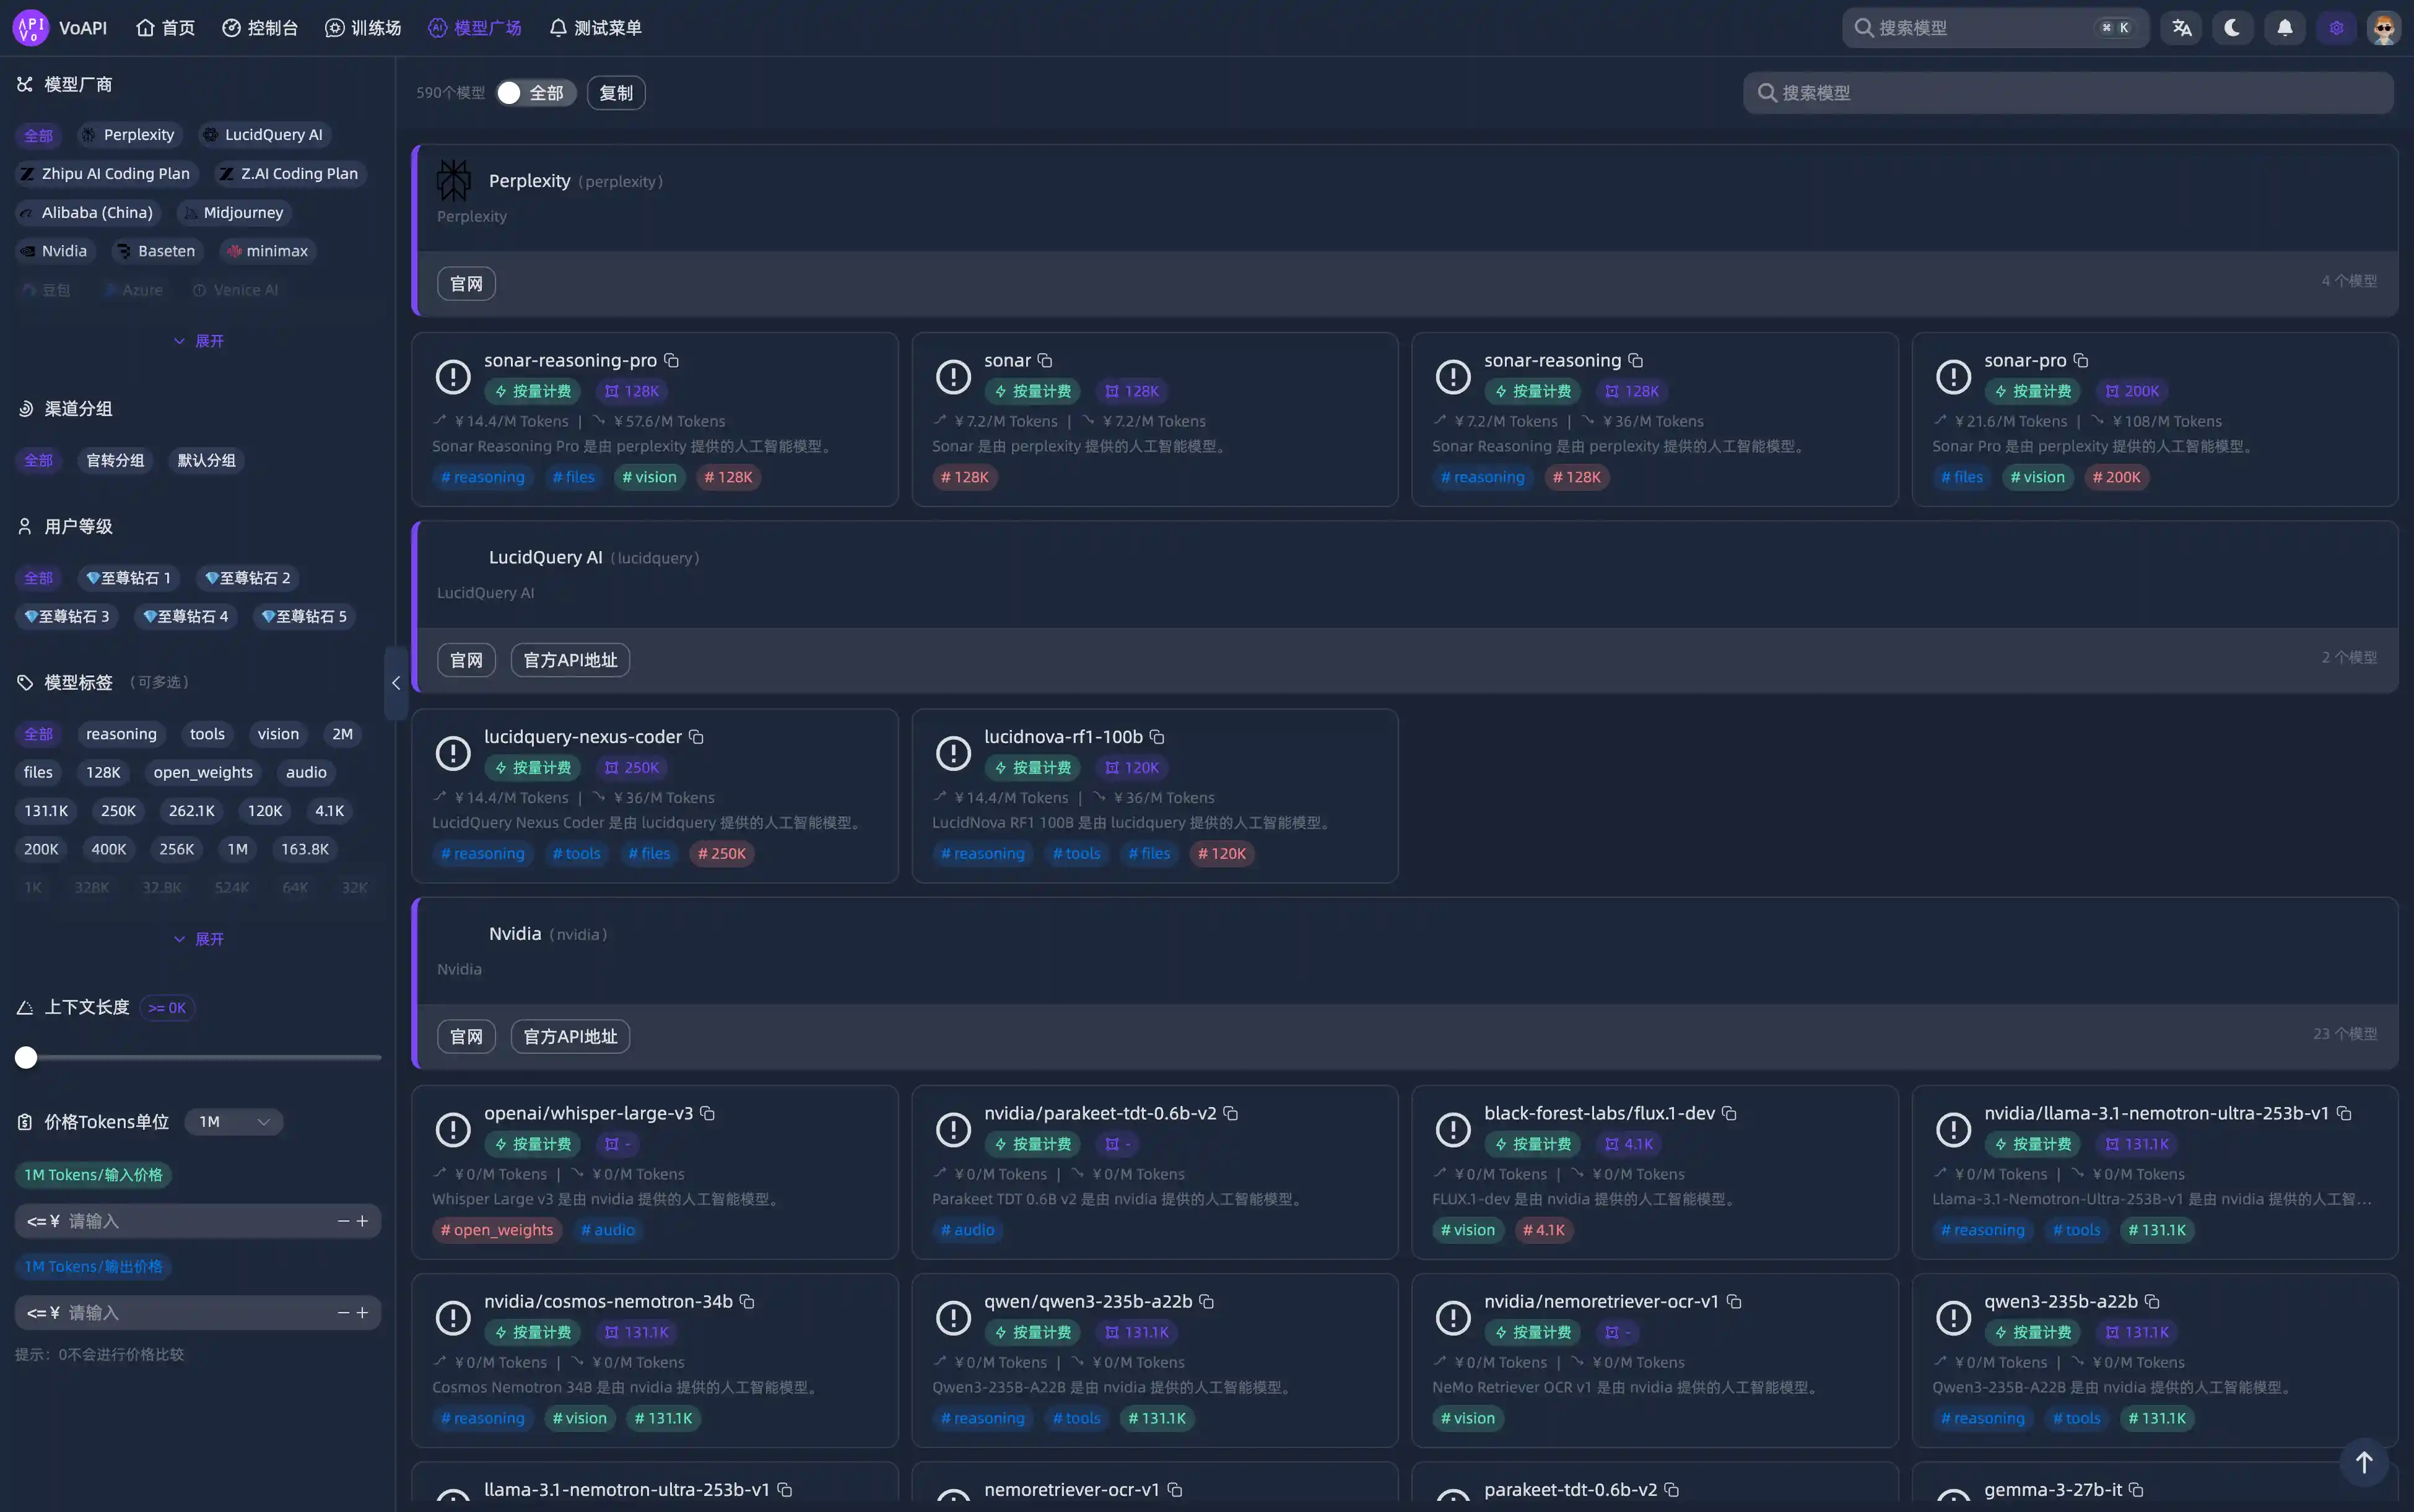Open the price Tokens unit 1M dropdown
This screenshot has height=1512, width=2414.
click(234, 1122)
